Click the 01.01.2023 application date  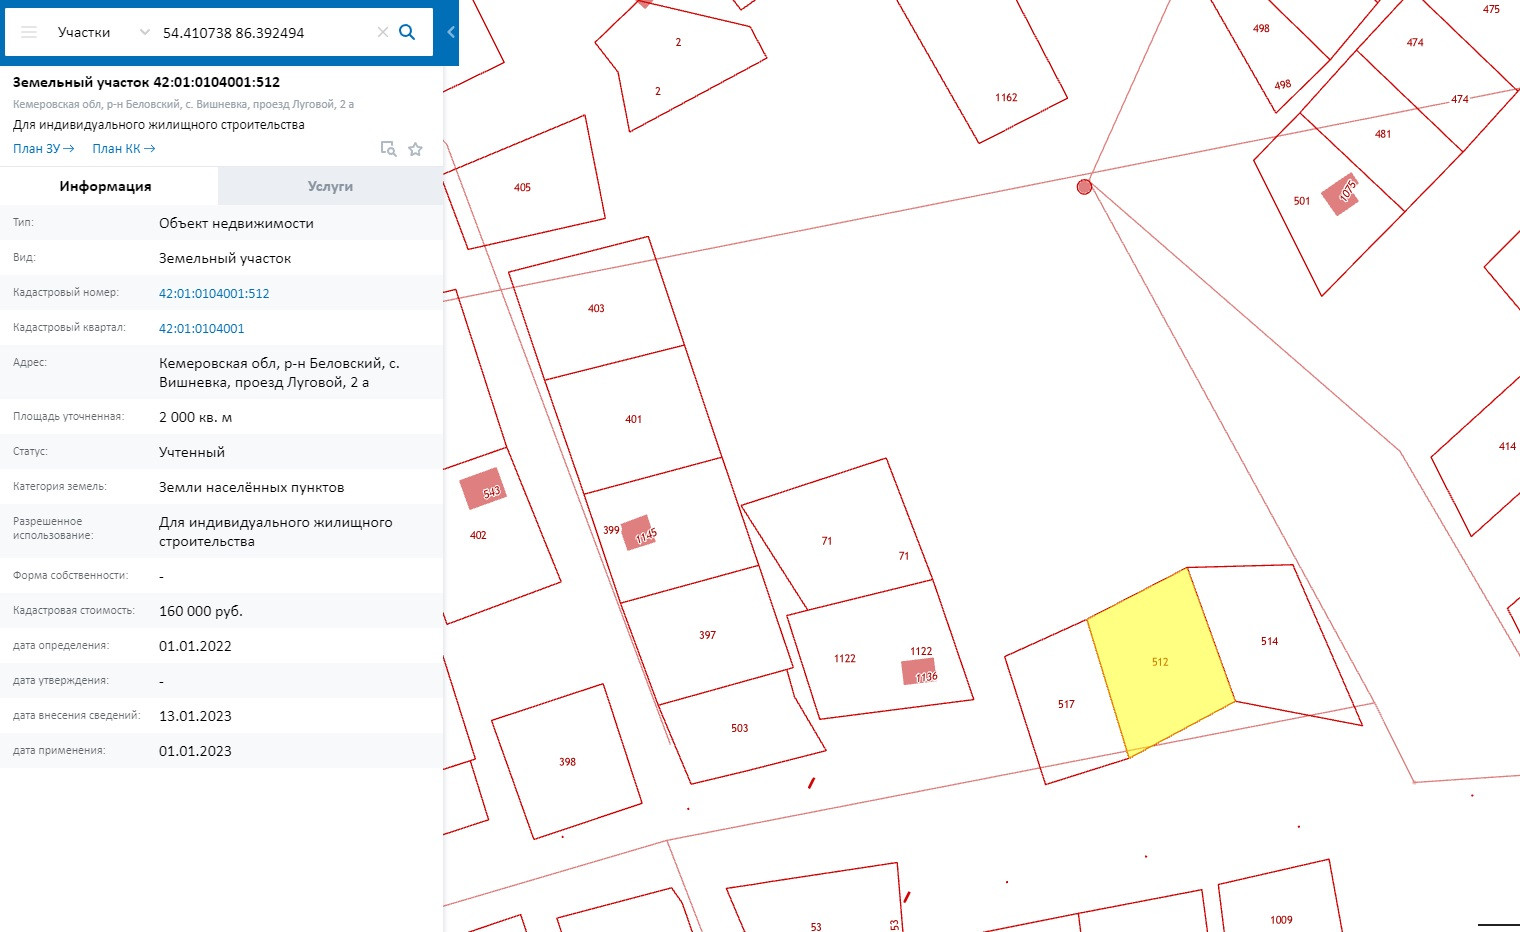pos(195,750)
